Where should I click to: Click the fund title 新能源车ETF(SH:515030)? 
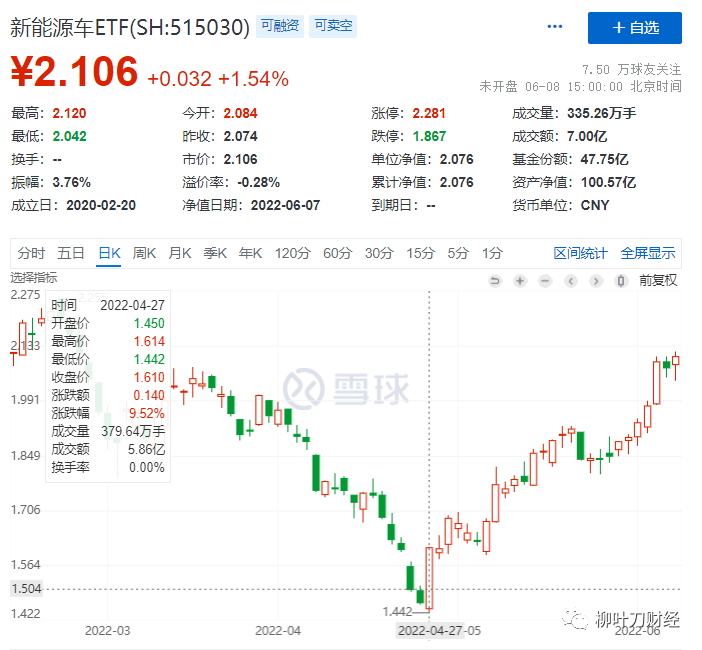coord(130,27)
